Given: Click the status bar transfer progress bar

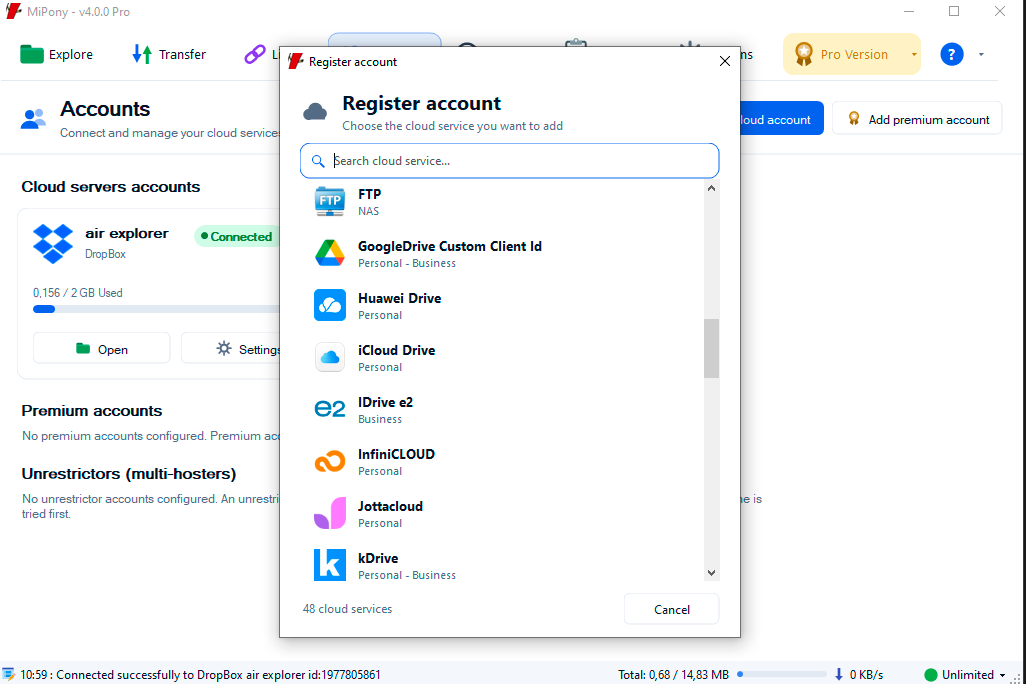Looking at the screenshot, I should click(782, 674).
